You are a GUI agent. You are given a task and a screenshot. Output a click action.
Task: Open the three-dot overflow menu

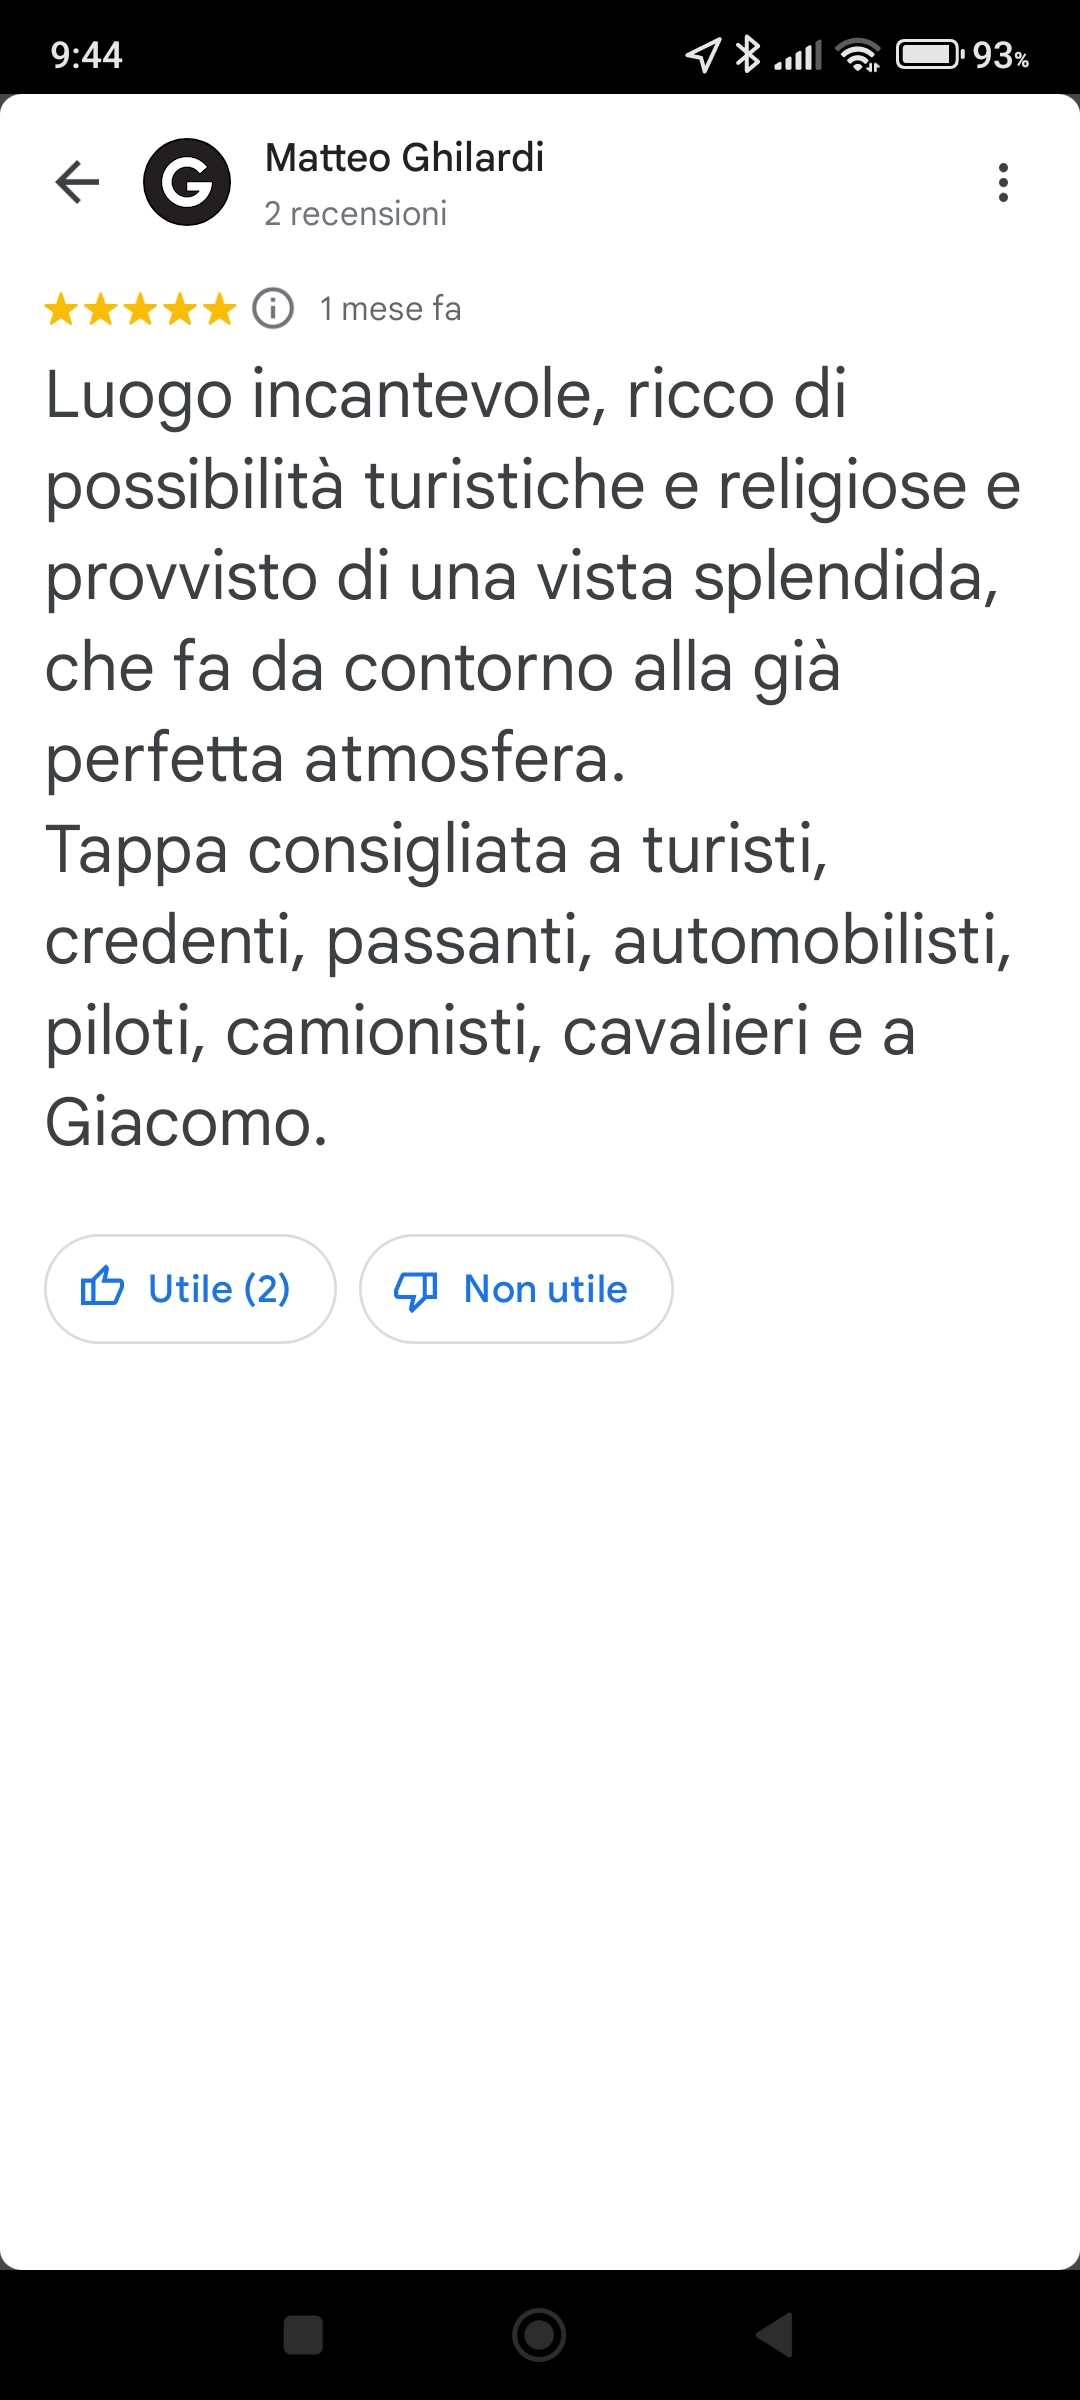click(x=1003, y=183)
